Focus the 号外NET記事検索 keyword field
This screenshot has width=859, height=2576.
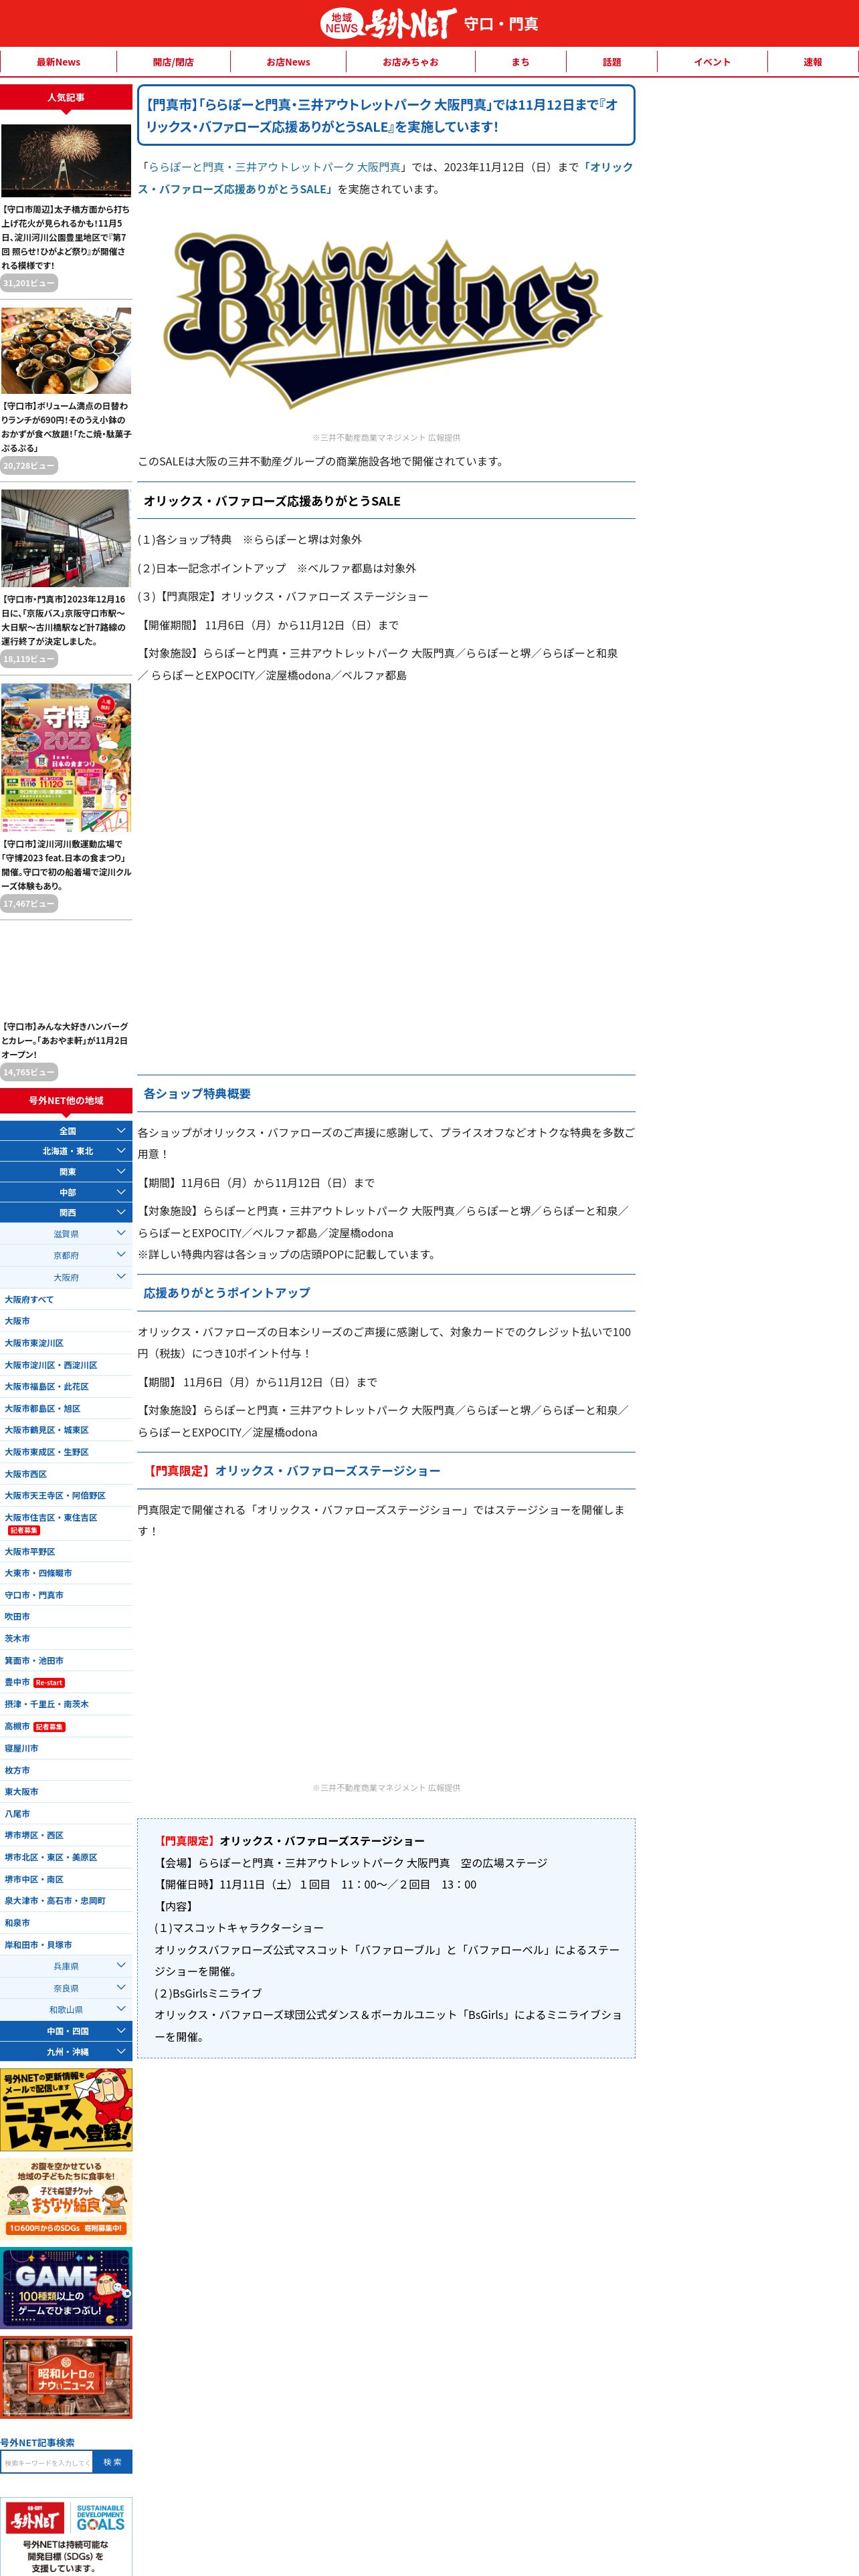coord(47,2462)
